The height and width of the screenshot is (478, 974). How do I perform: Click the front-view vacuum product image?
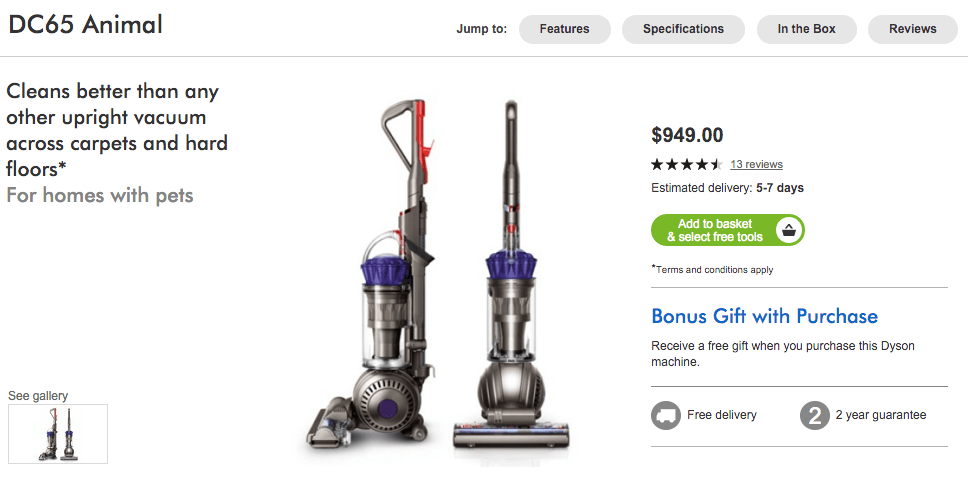point(511,274)
